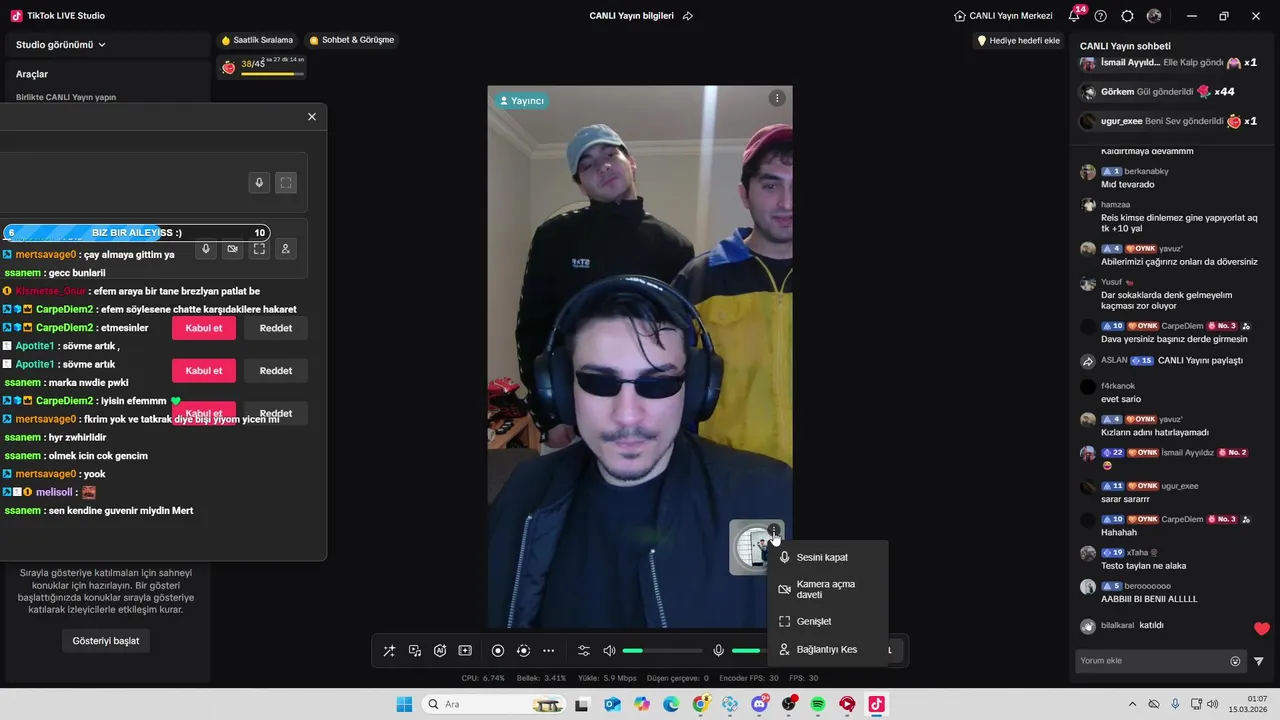1280x720 pixels.
Task: Open the effects magic wand tool
Action: (389, 651)
